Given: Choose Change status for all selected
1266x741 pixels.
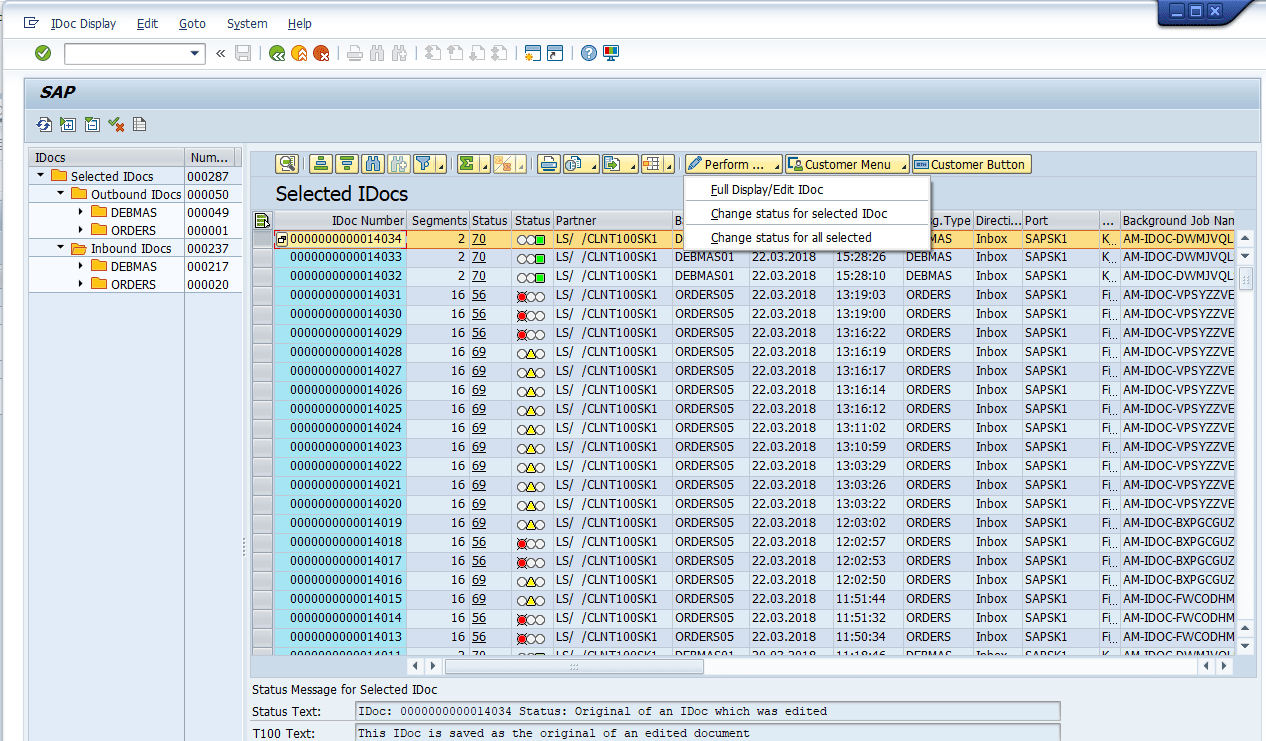Looking at the screenshot, I should pos(806,237).
